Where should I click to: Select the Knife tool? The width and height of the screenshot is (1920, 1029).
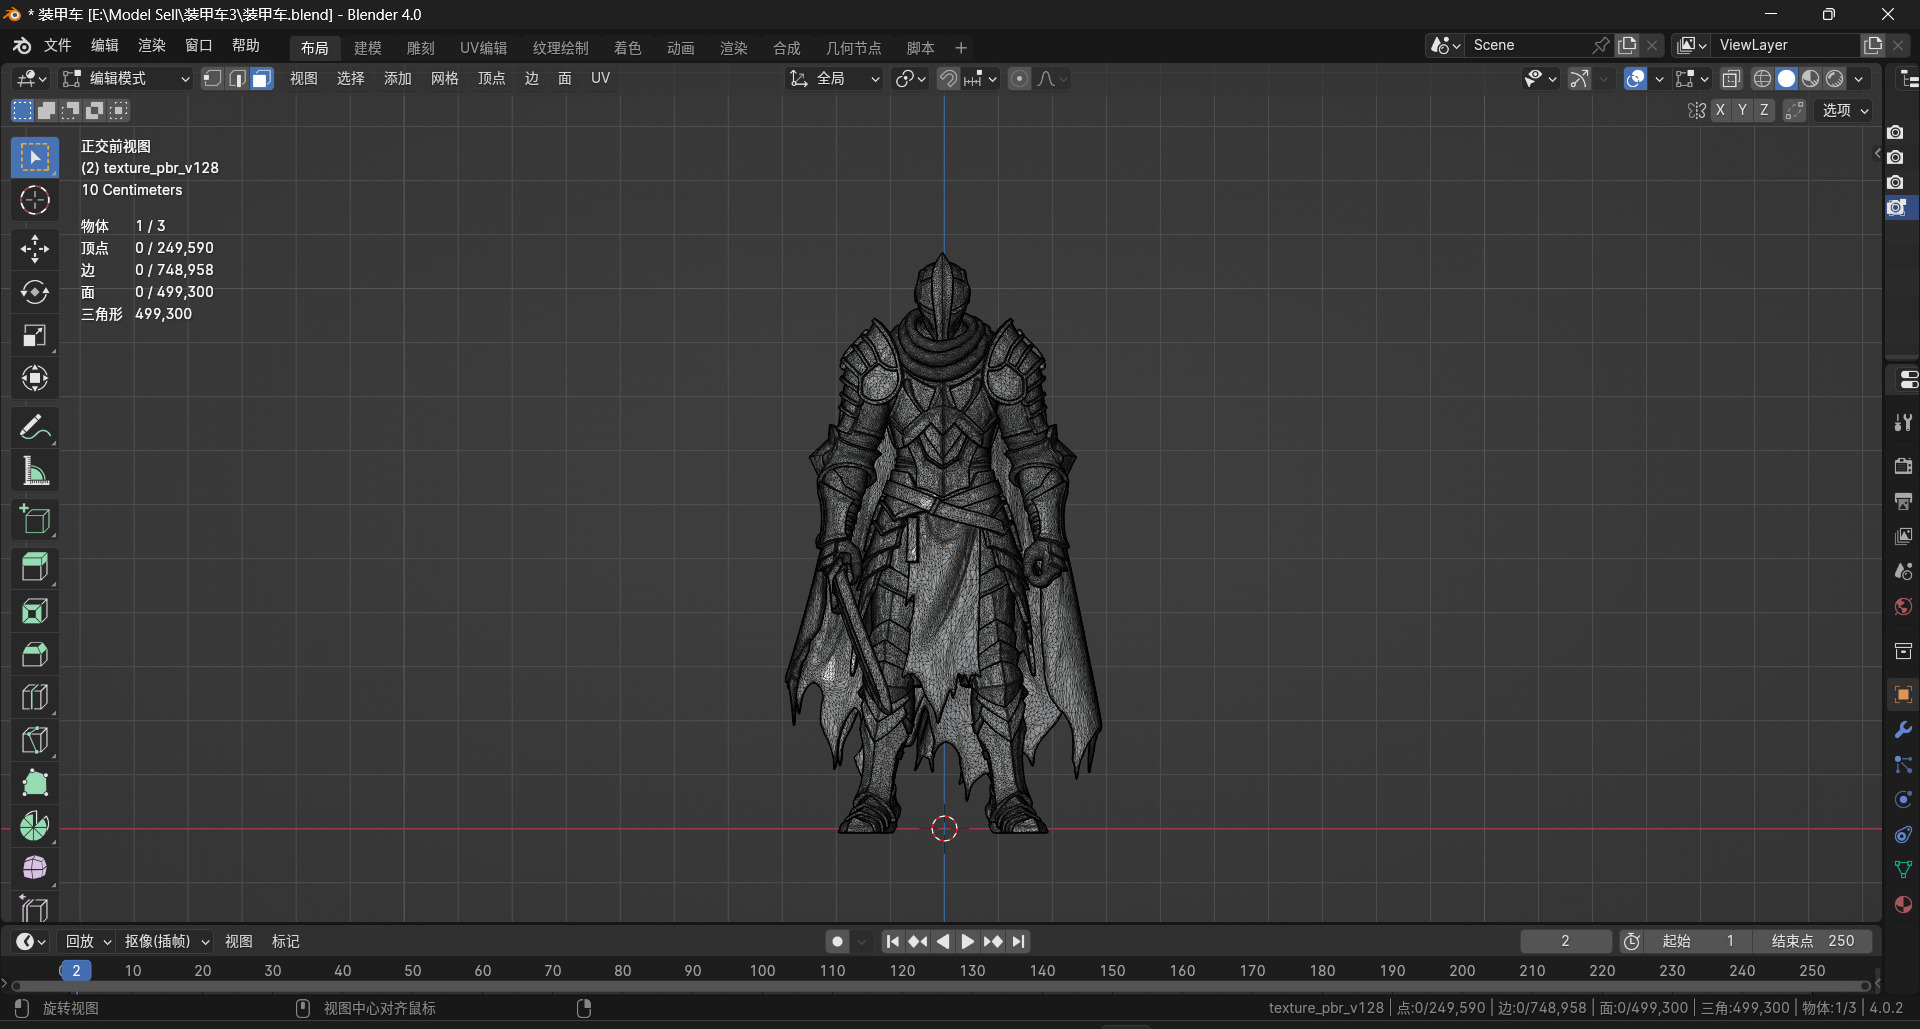coord(35,740)
